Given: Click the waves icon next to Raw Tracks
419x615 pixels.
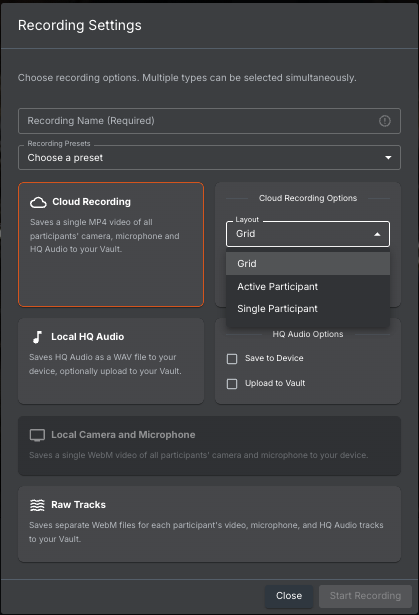Looking at the screenshot, I should click(37, 505).
